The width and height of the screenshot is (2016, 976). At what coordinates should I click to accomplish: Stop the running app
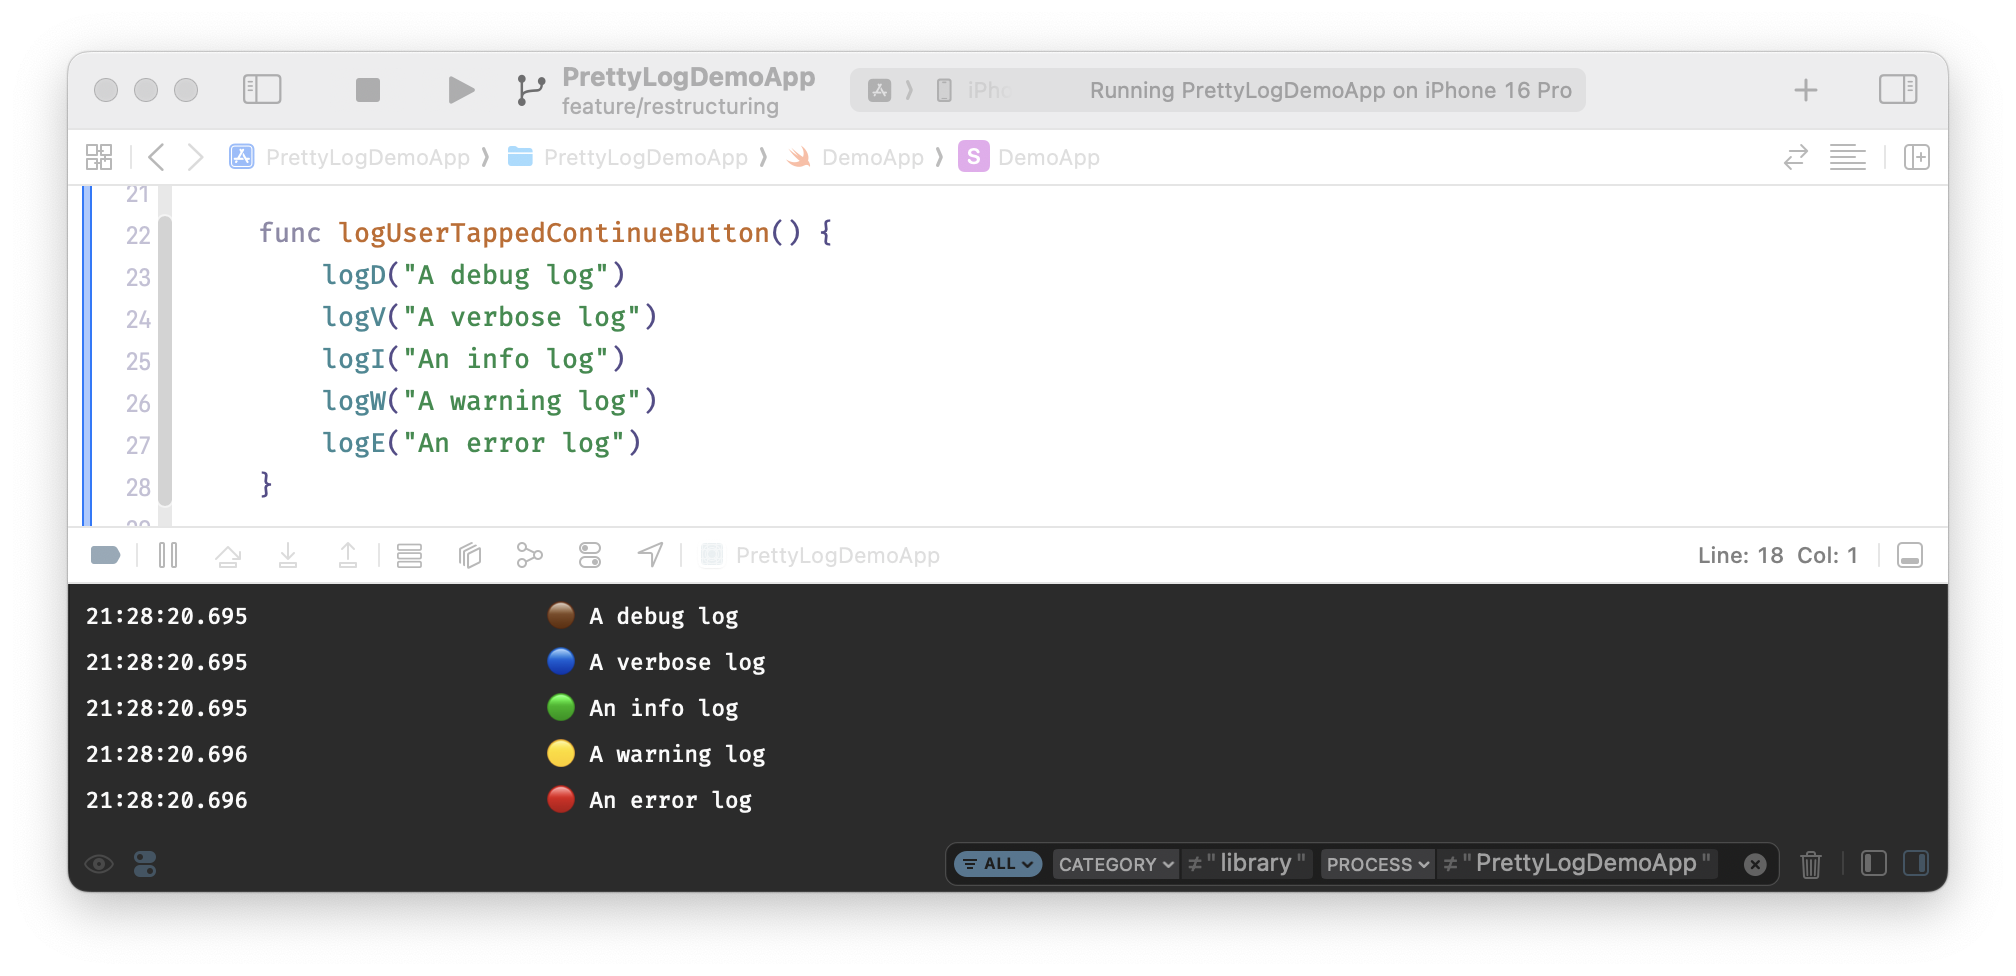368,90
